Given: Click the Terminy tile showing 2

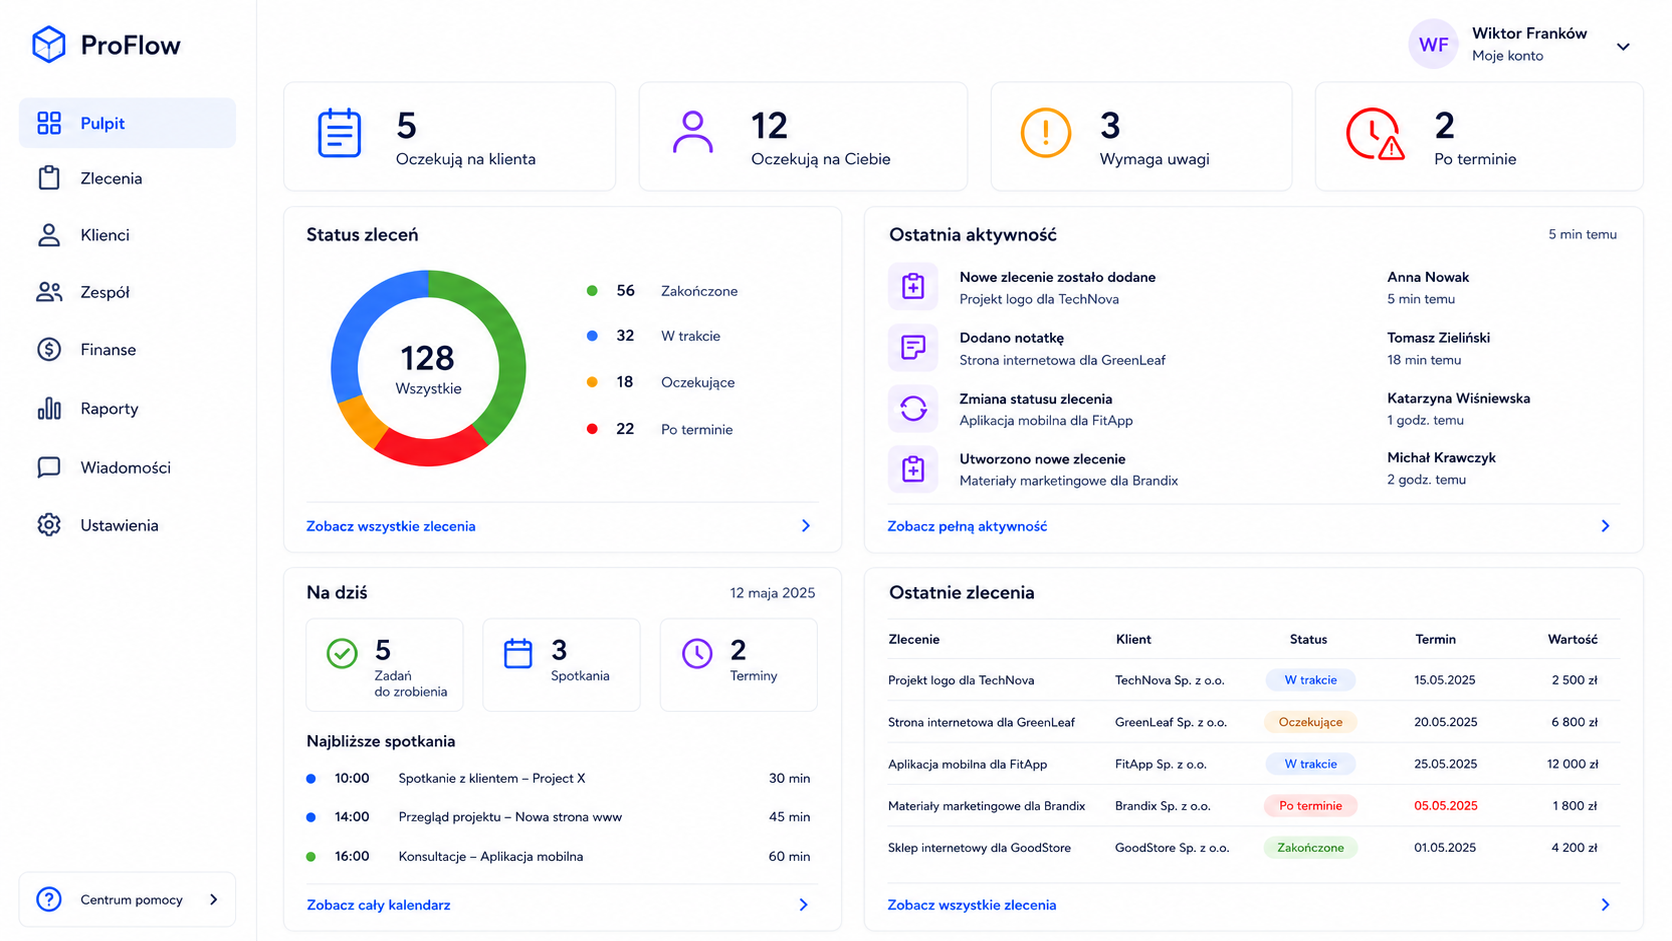Looking at the screenshot, I should (739, 665).
